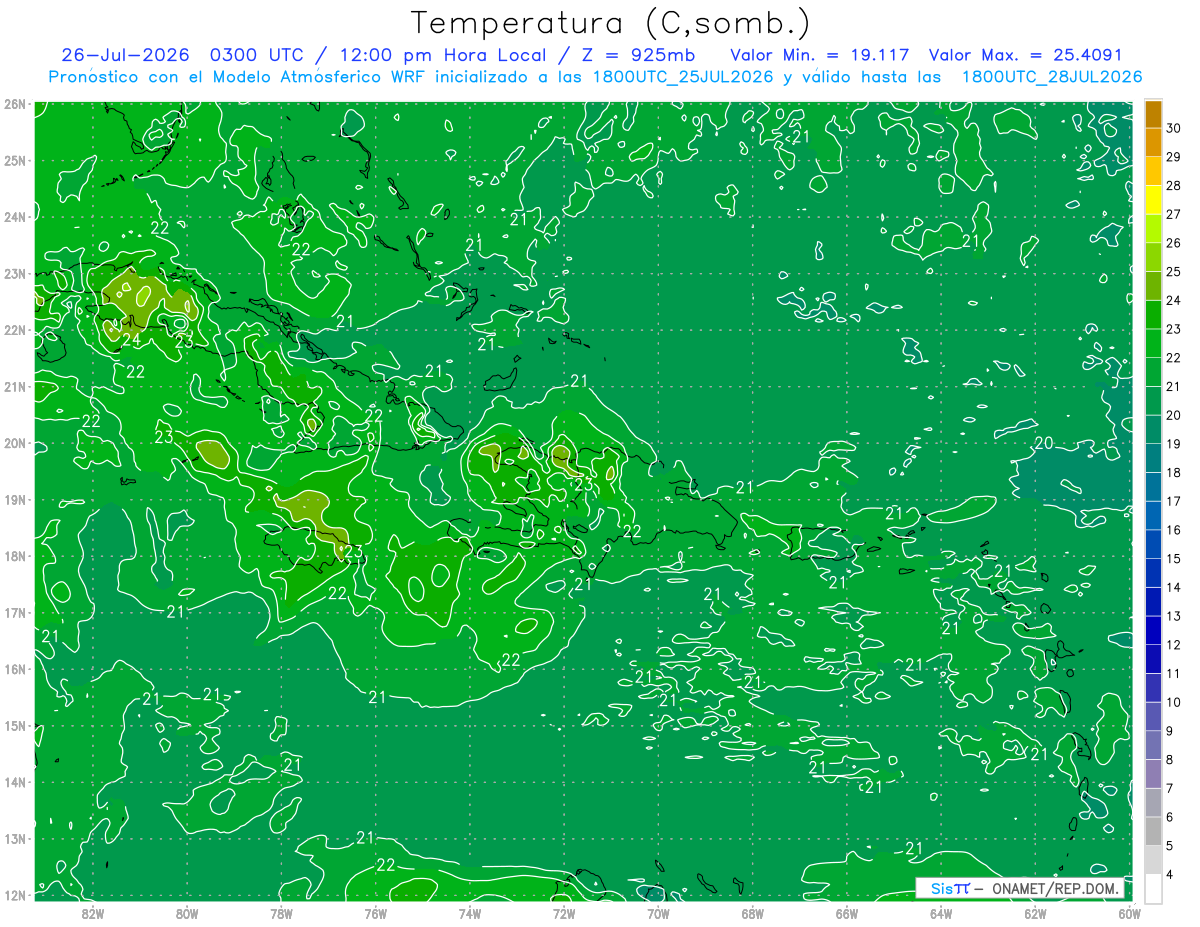Click the init time "1800UTC_25JUL2026"
This screenshot has height=927, width=1200.
(x=683, y=77)
